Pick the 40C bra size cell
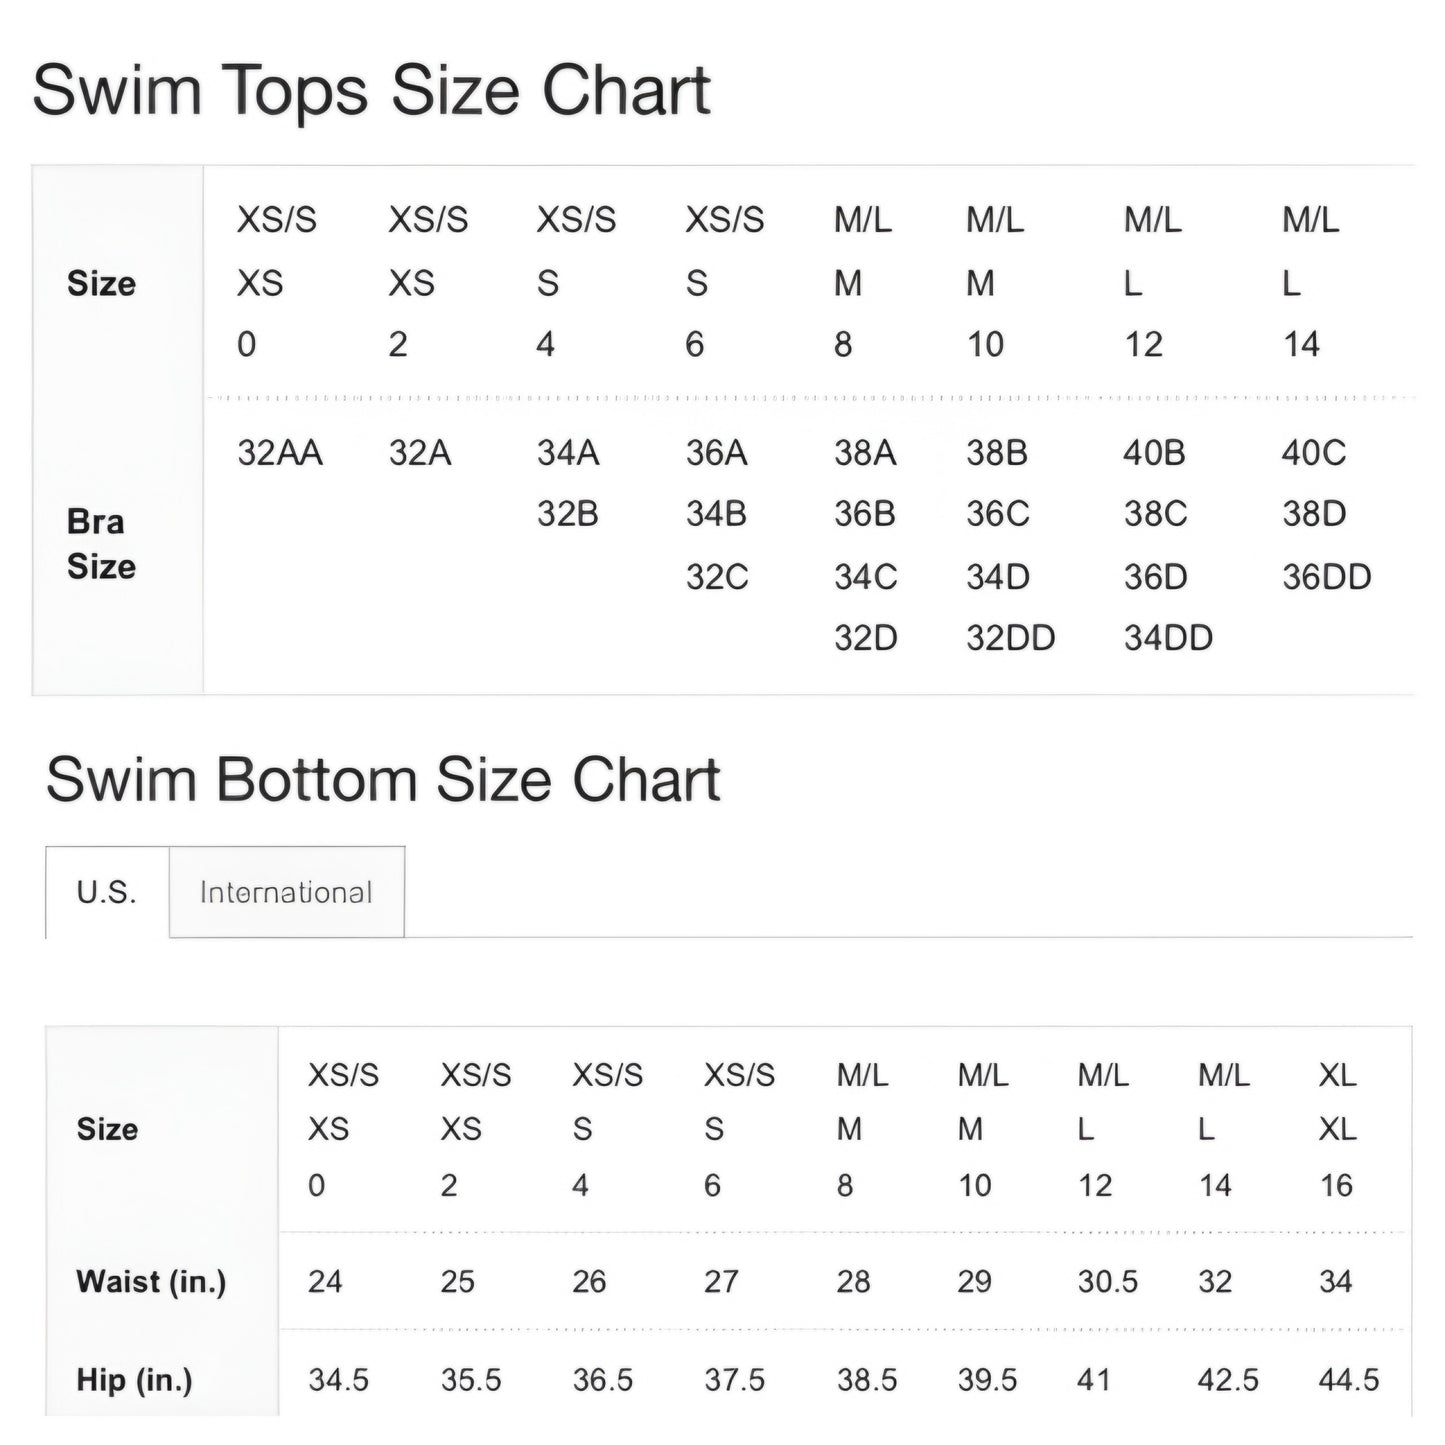Screen dimensions: 1445x1445 [1313, 453]
